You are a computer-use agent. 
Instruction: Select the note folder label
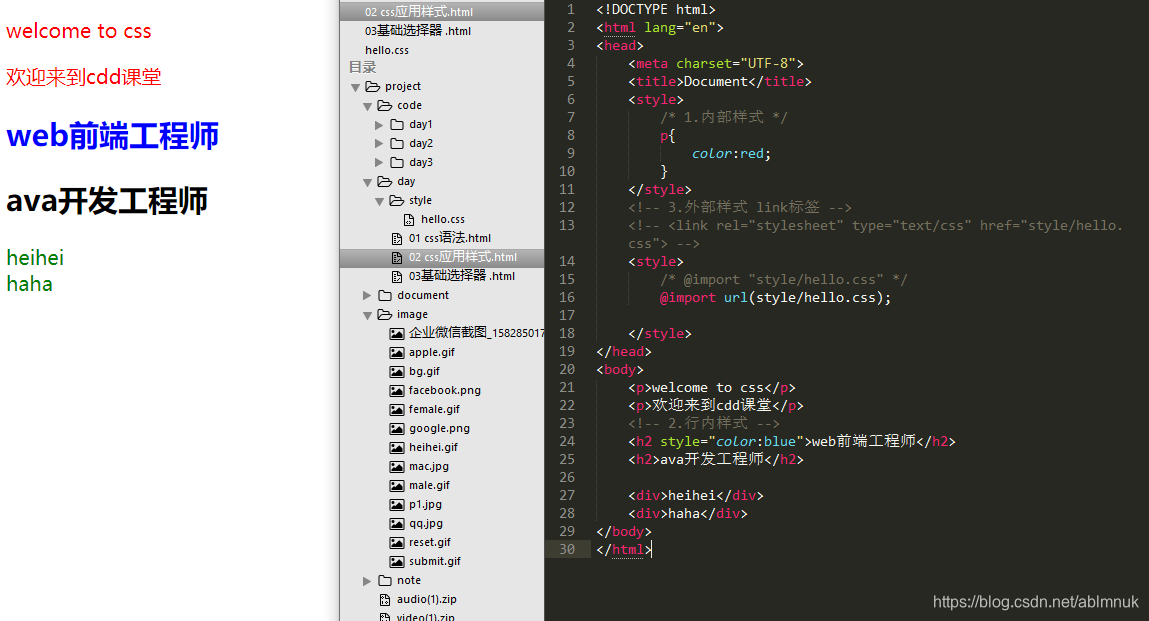(409, 581)
